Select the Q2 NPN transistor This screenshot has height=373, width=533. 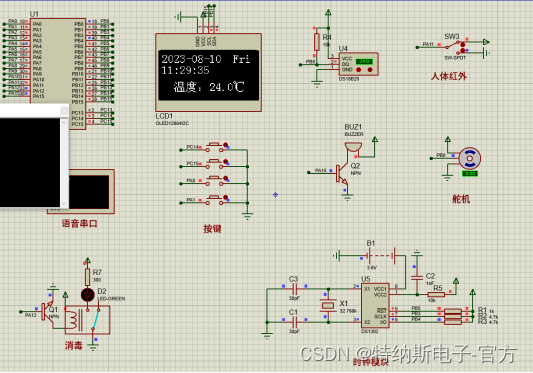[x=342, y=174]
